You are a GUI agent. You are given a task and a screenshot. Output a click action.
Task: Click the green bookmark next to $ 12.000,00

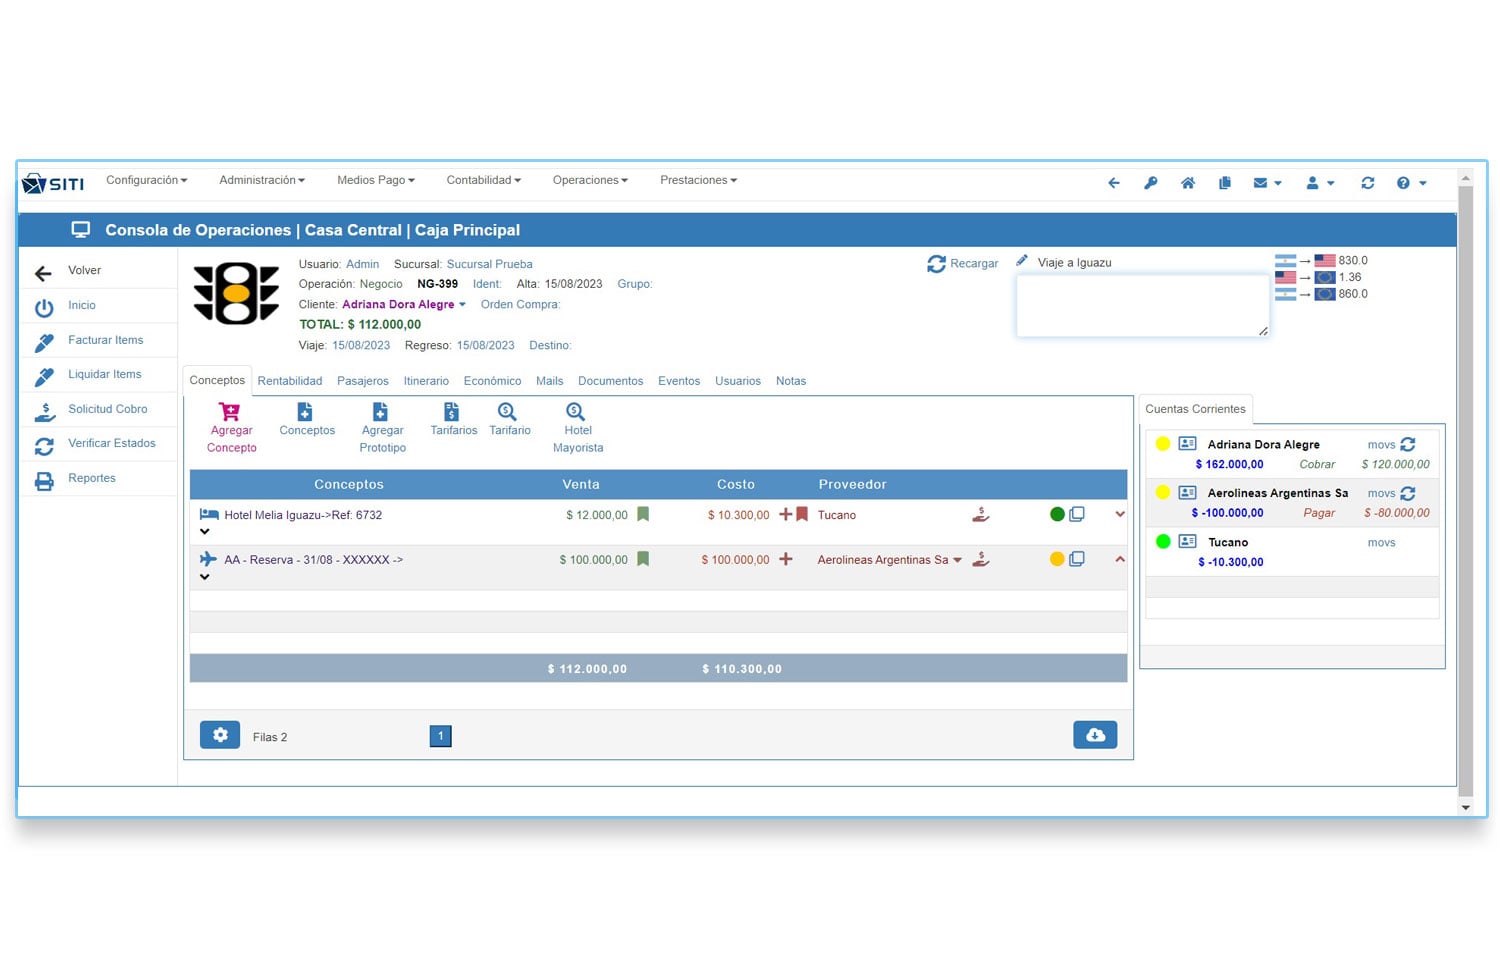coord(643,514)
